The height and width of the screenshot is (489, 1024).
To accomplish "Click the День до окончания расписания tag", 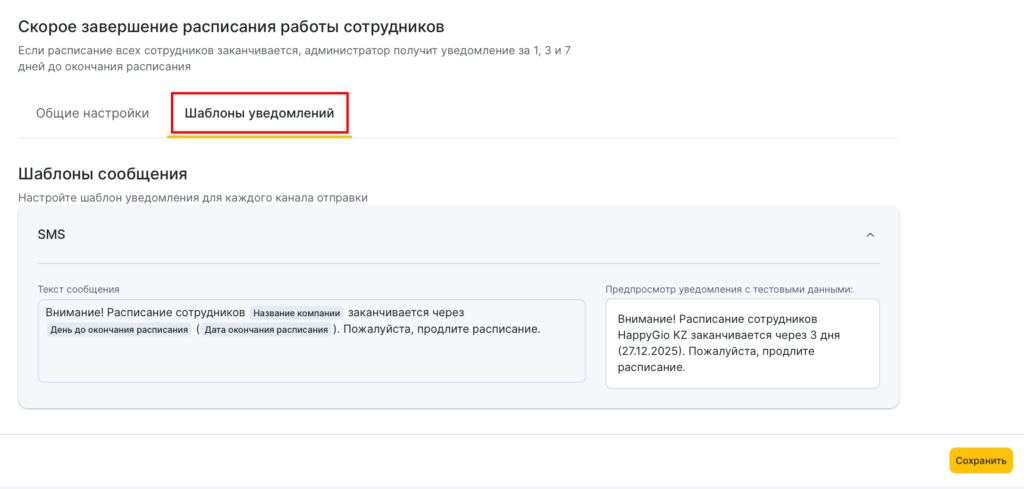I will (x=118, y=330).
